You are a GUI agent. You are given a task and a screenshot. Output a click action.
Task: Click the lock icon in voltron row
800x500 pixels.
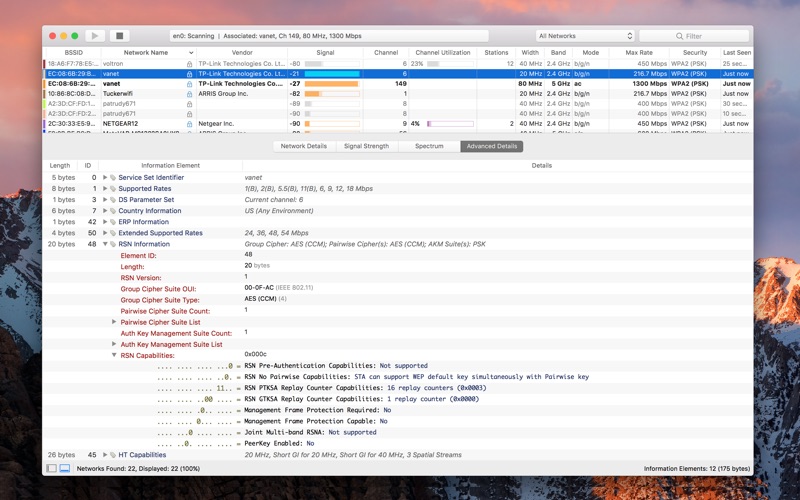189,64
